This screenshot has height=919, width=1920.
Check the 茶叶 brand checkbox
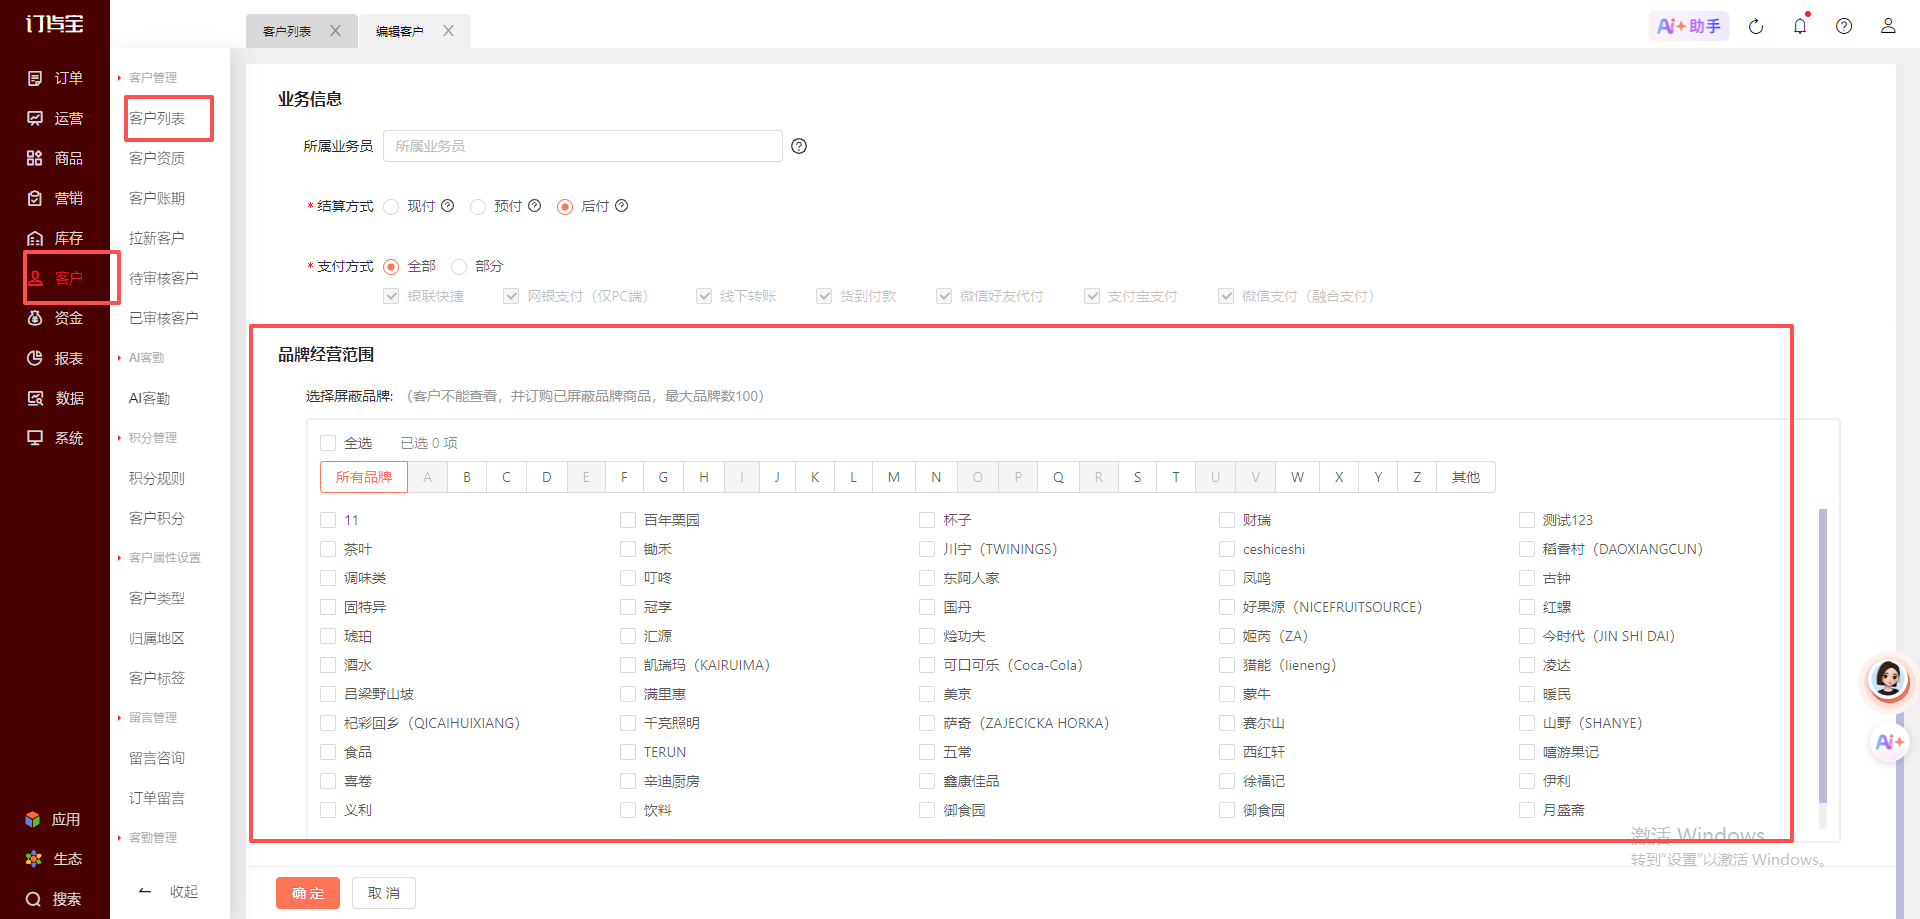coord(328,549)
